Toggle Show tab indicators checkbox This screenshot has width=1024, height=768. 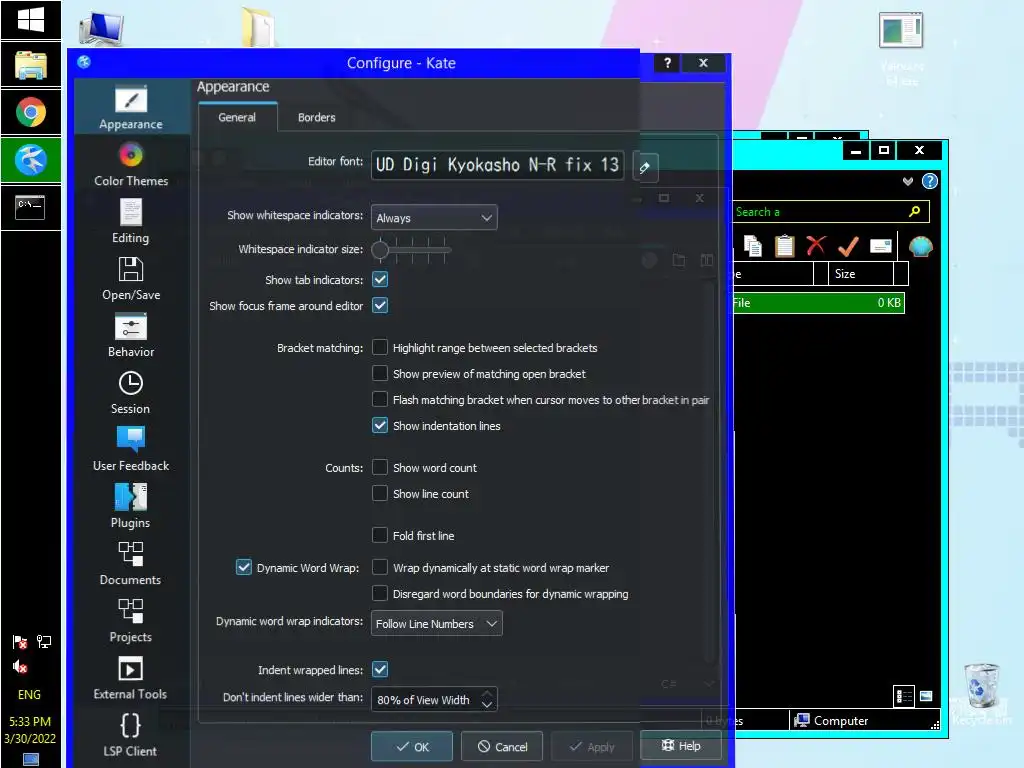point(380,280)
